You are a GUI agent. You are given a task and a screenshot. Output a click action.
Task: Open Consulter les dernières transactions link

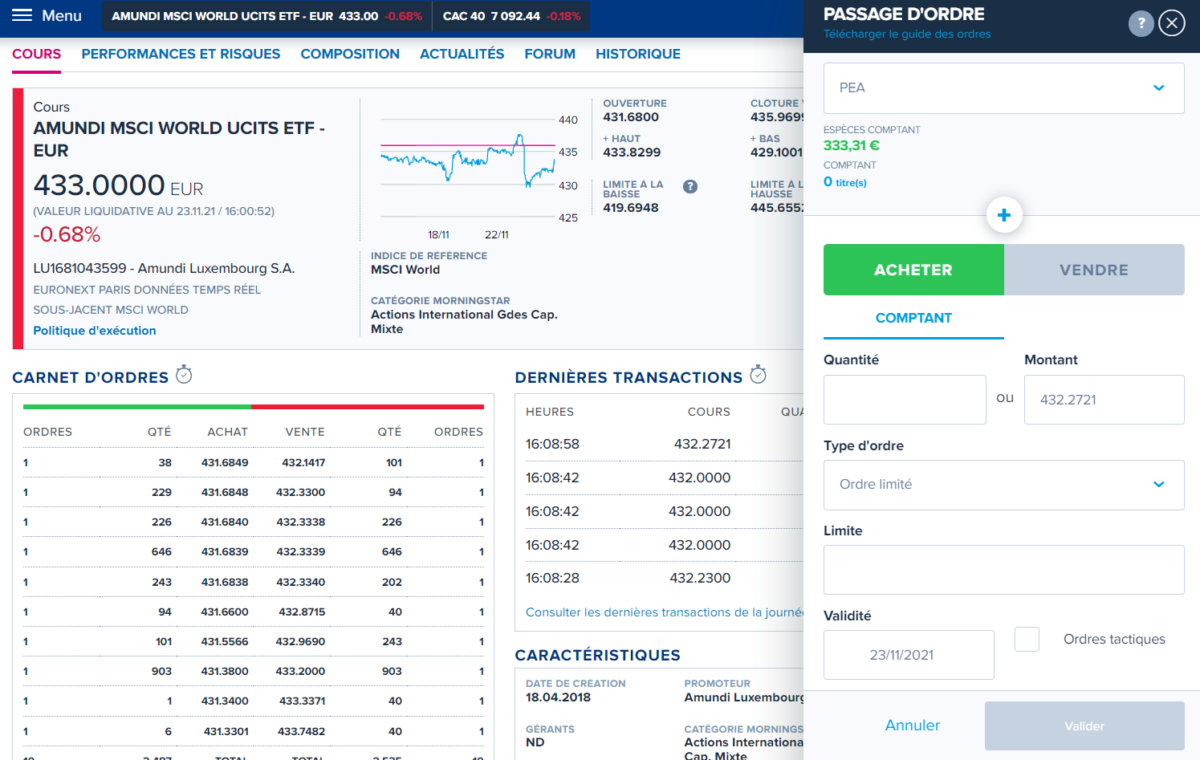click(x=665, y=612)
